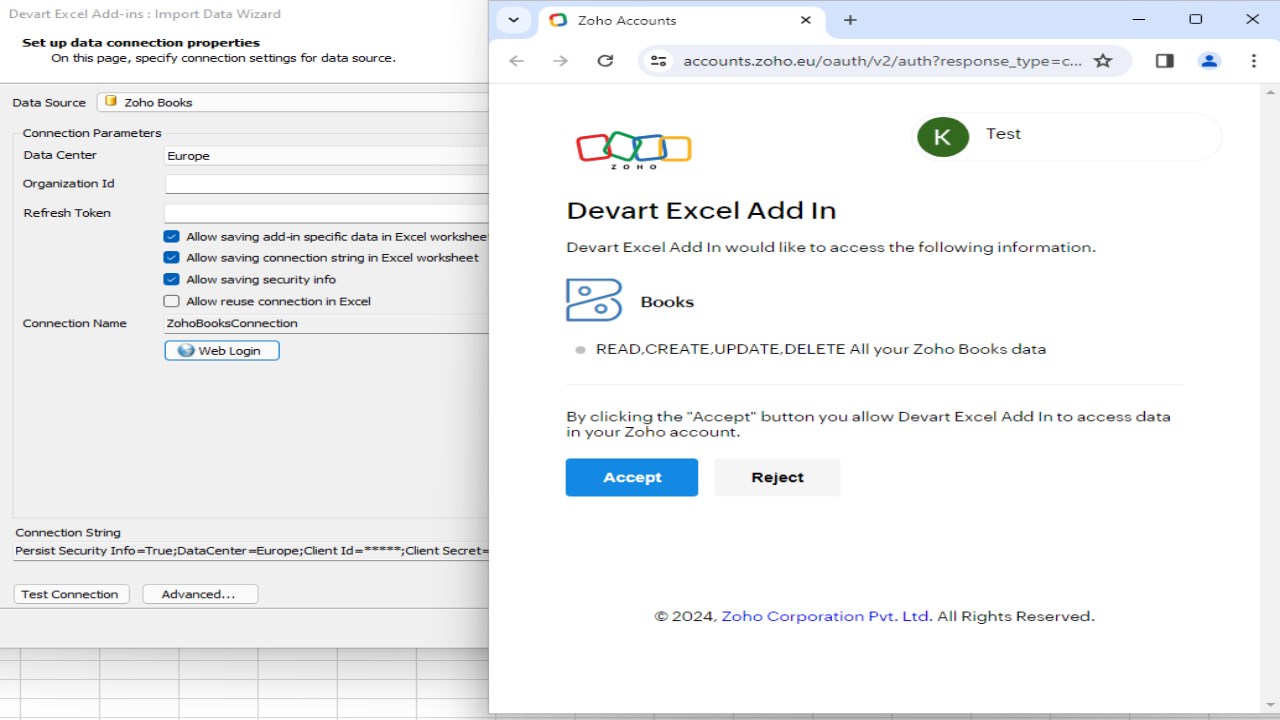The image size is (1280, 720).
Task: Click the Devart Excel Add In heading
Action: click(x=701, y=210)
